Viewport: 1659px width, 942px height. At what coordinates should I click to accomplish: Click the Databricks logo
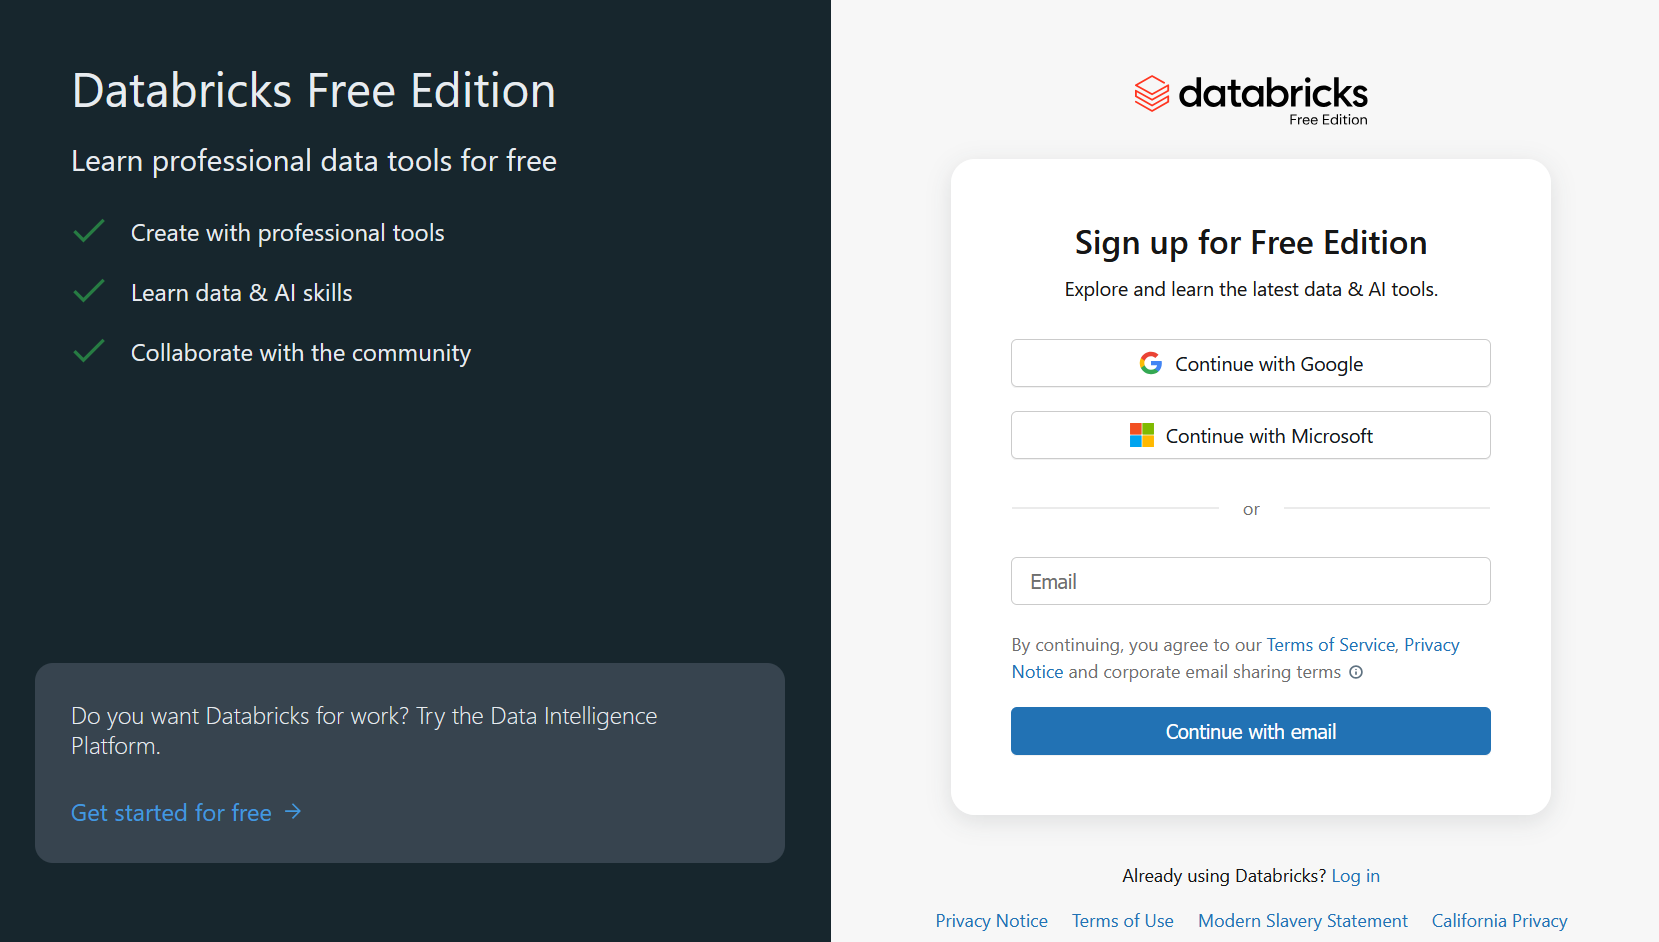pyautogui.click(x=1251, y=100)
